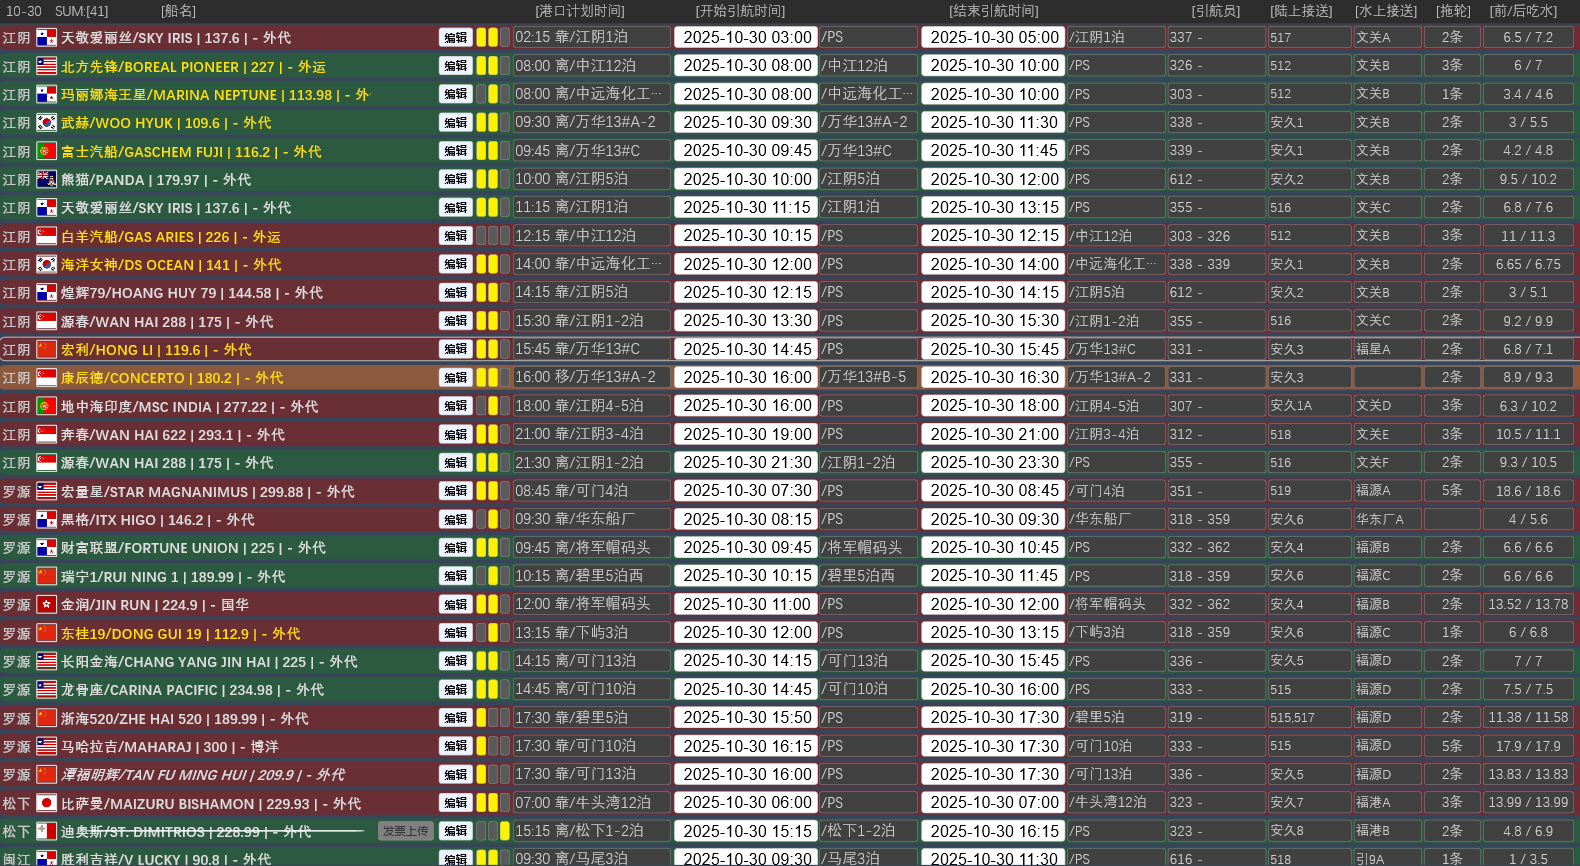This screenshot has width=1580, height=866.
Task: Click the Singapore flag beside GAS ARIES
Action: click(x=46, y=236)
